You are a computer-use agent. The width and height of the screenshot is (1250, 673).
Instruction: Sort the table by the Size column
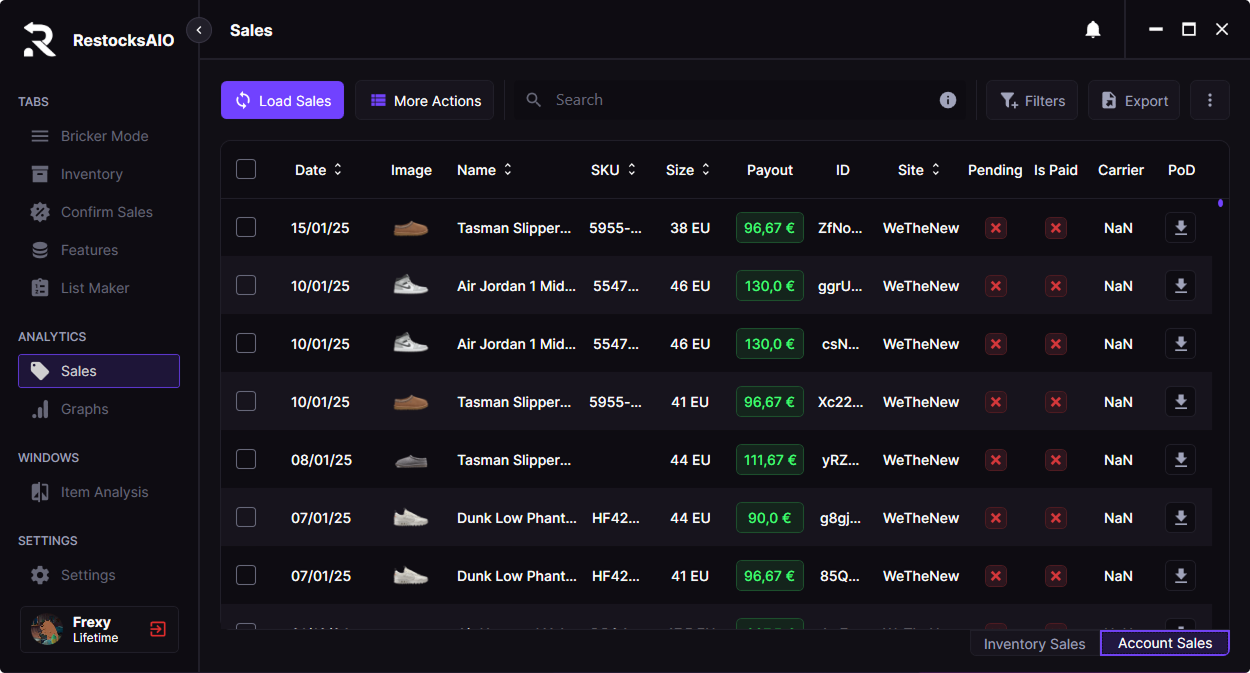pyautogui.click(x=688, y=170)
